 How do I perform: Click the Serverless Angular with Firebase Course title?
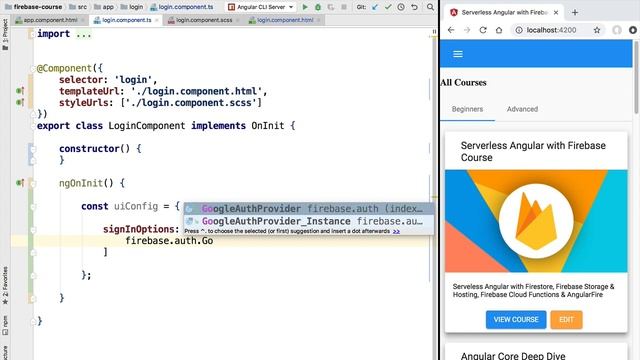[533, 151]
